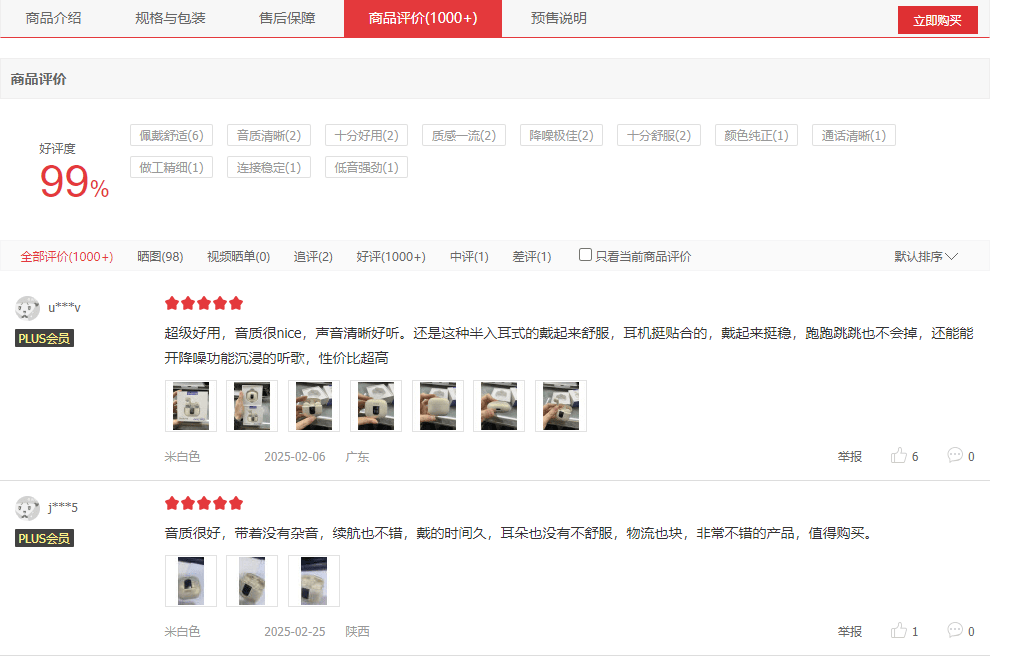This screenshot has width=1018, height=660.
Task: Filter reviews by 佩戴舒适(6) tag
Action: 171,136
